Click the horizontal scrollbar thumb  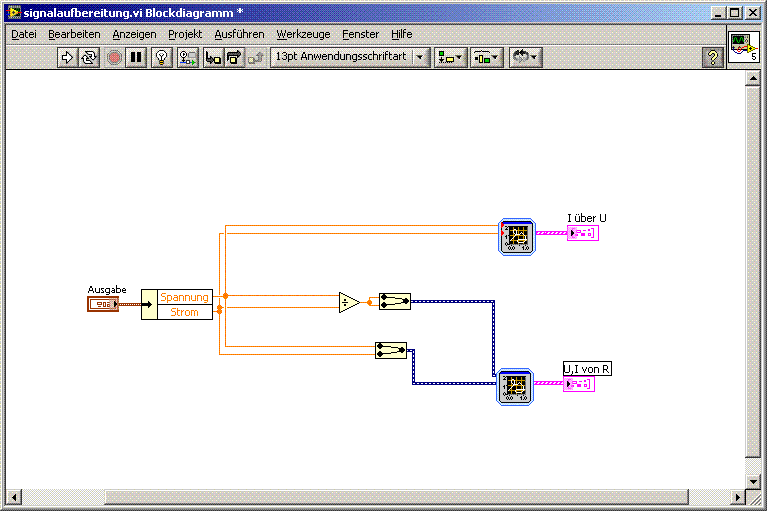click(397, 498)
